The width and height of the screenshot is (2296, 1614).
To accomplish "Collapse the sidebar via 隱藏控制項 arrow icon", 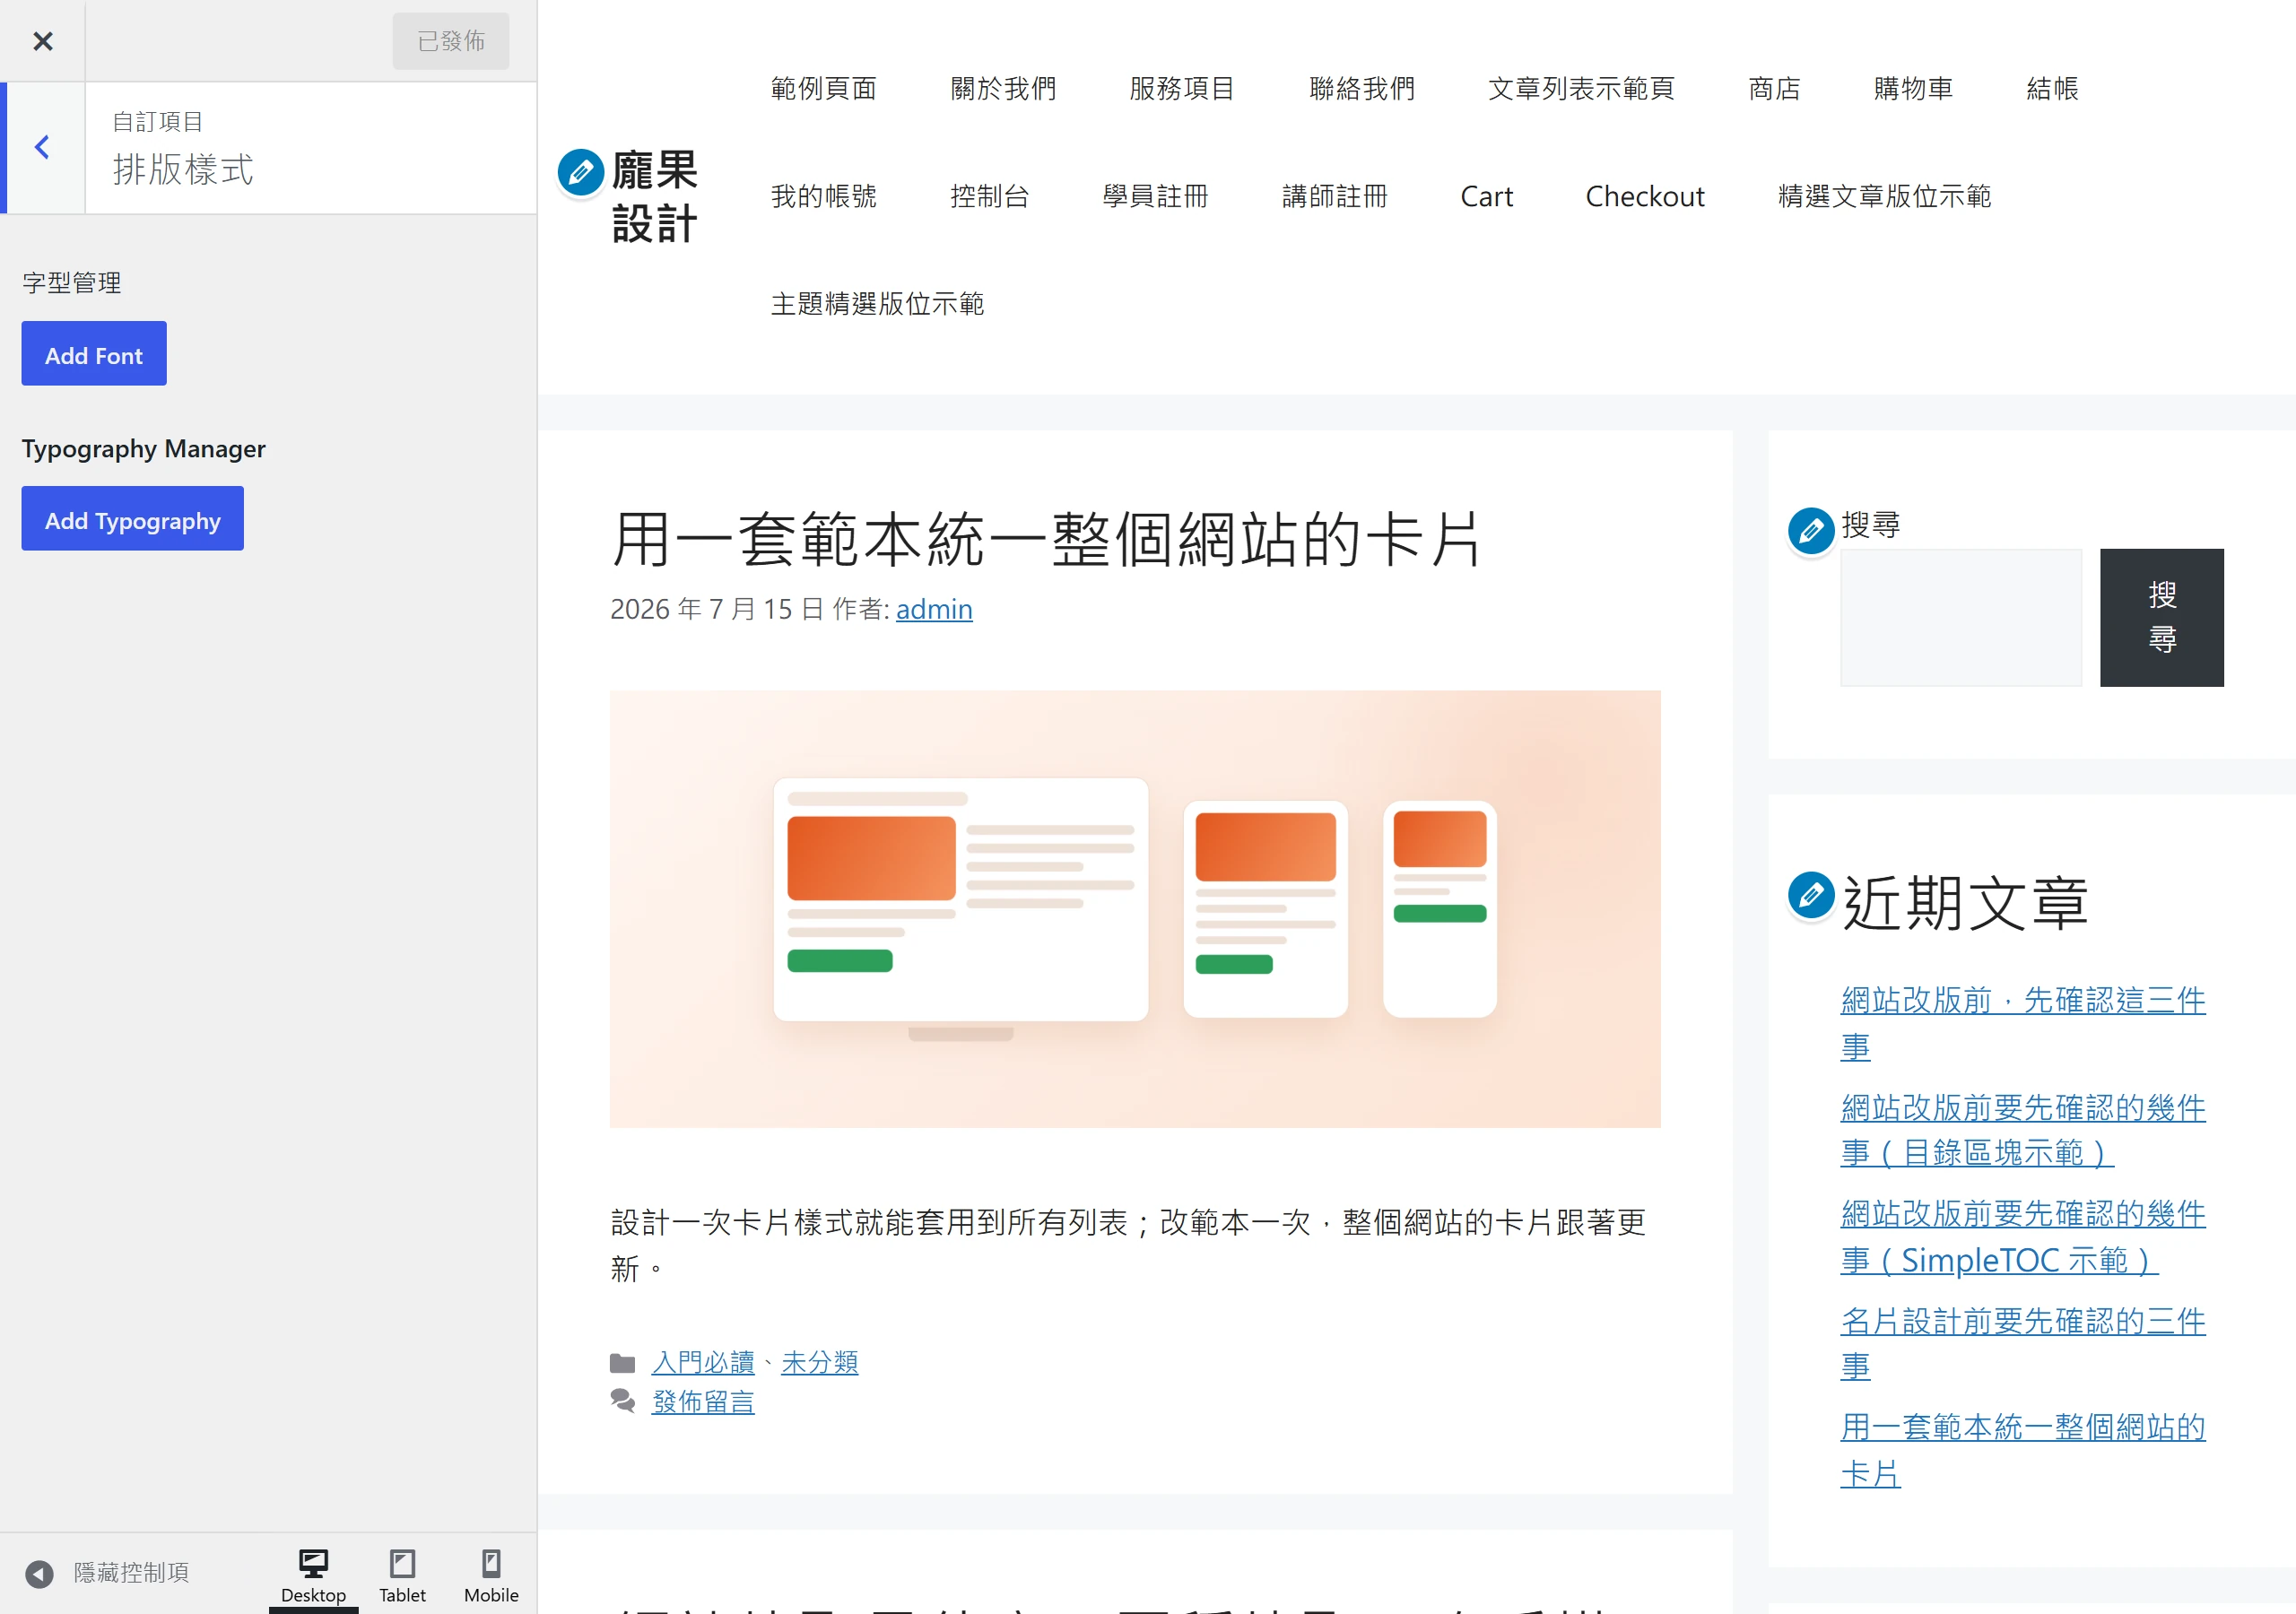I will (39, 1574).
